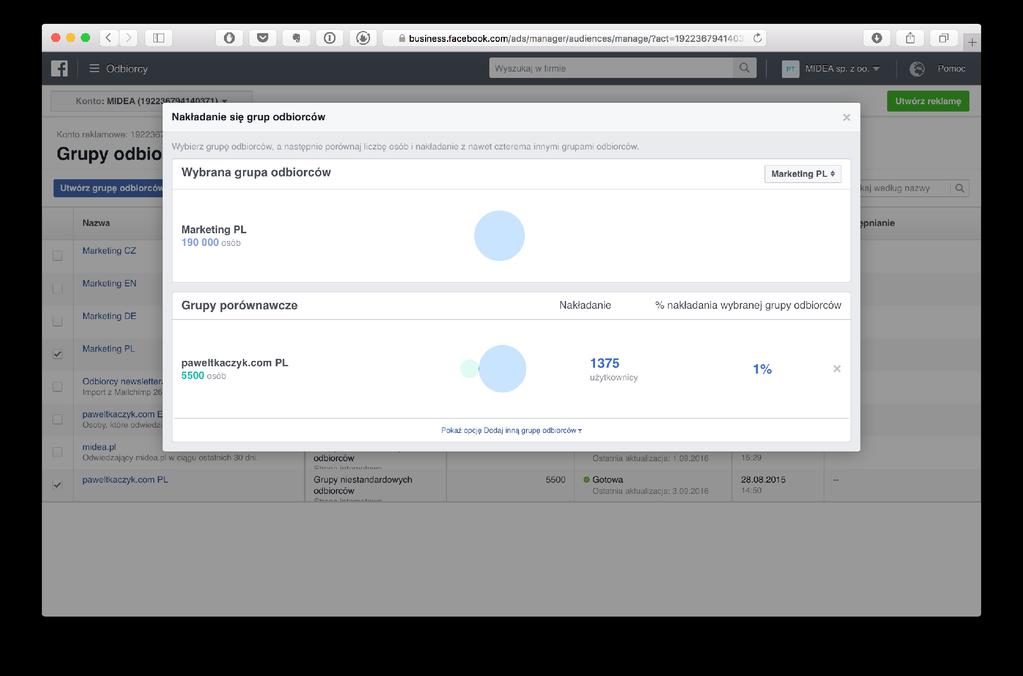The height and width of the screenshot is (676, 1023).
Task: Click the 190 000 osób audience size
Action: tap(211, 243)
